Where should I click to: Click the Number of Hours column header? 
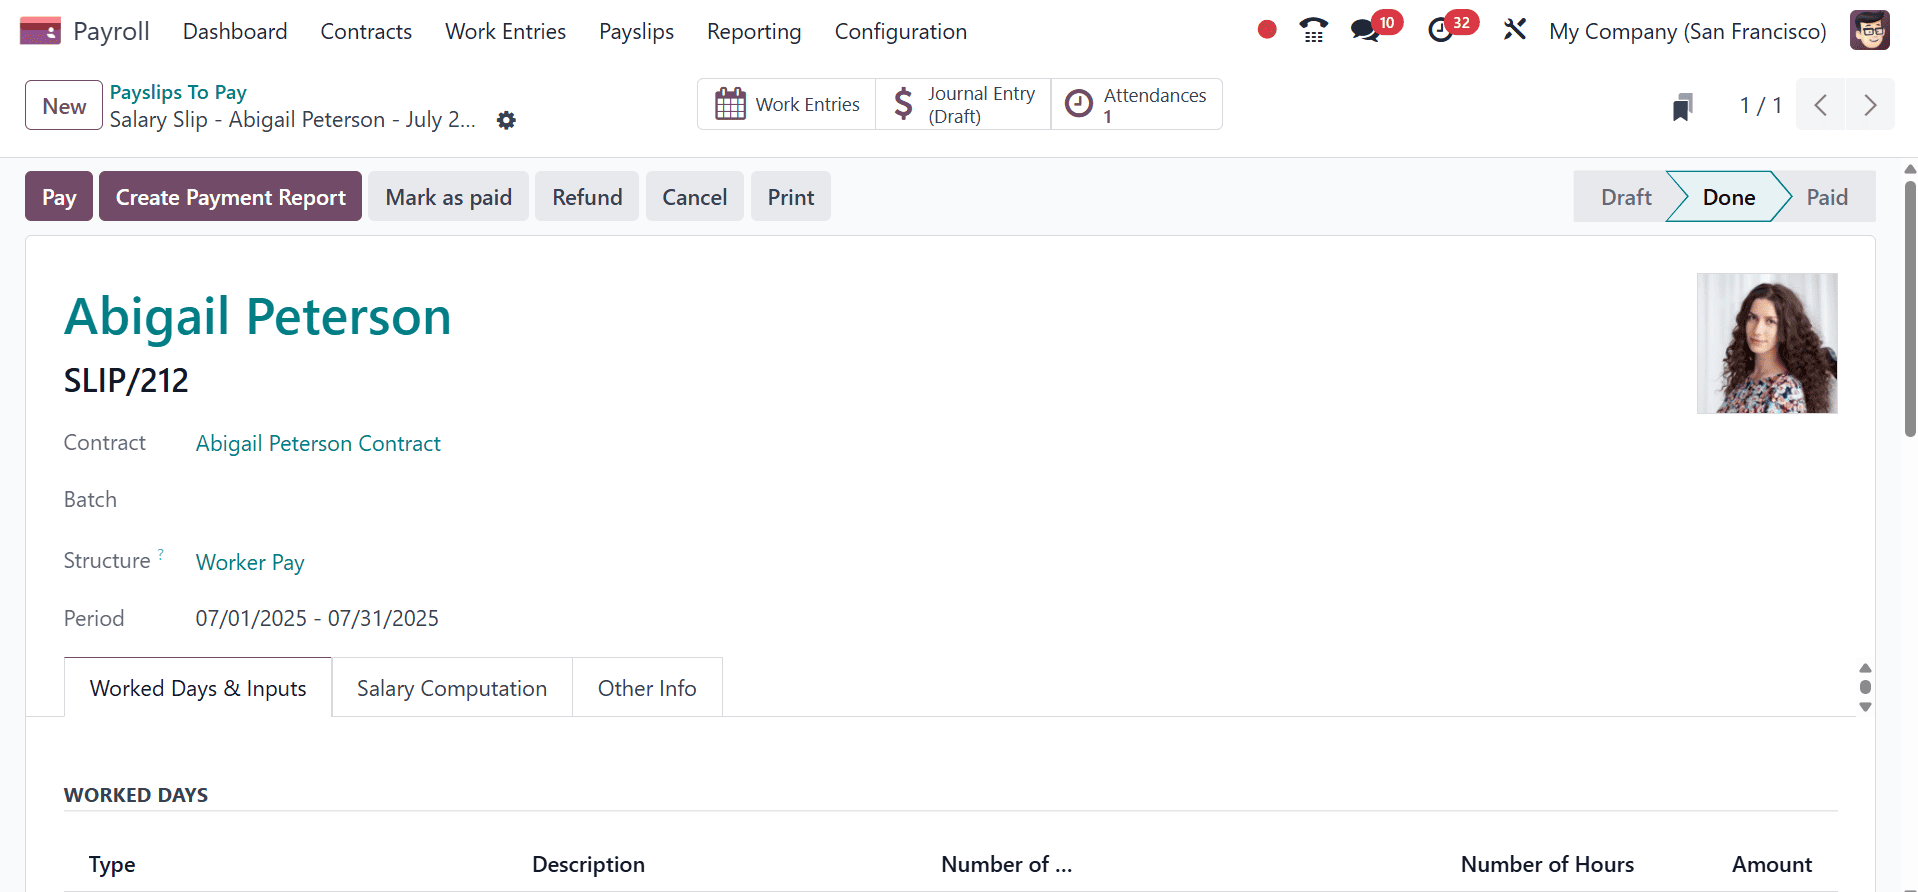(1547, 864)
